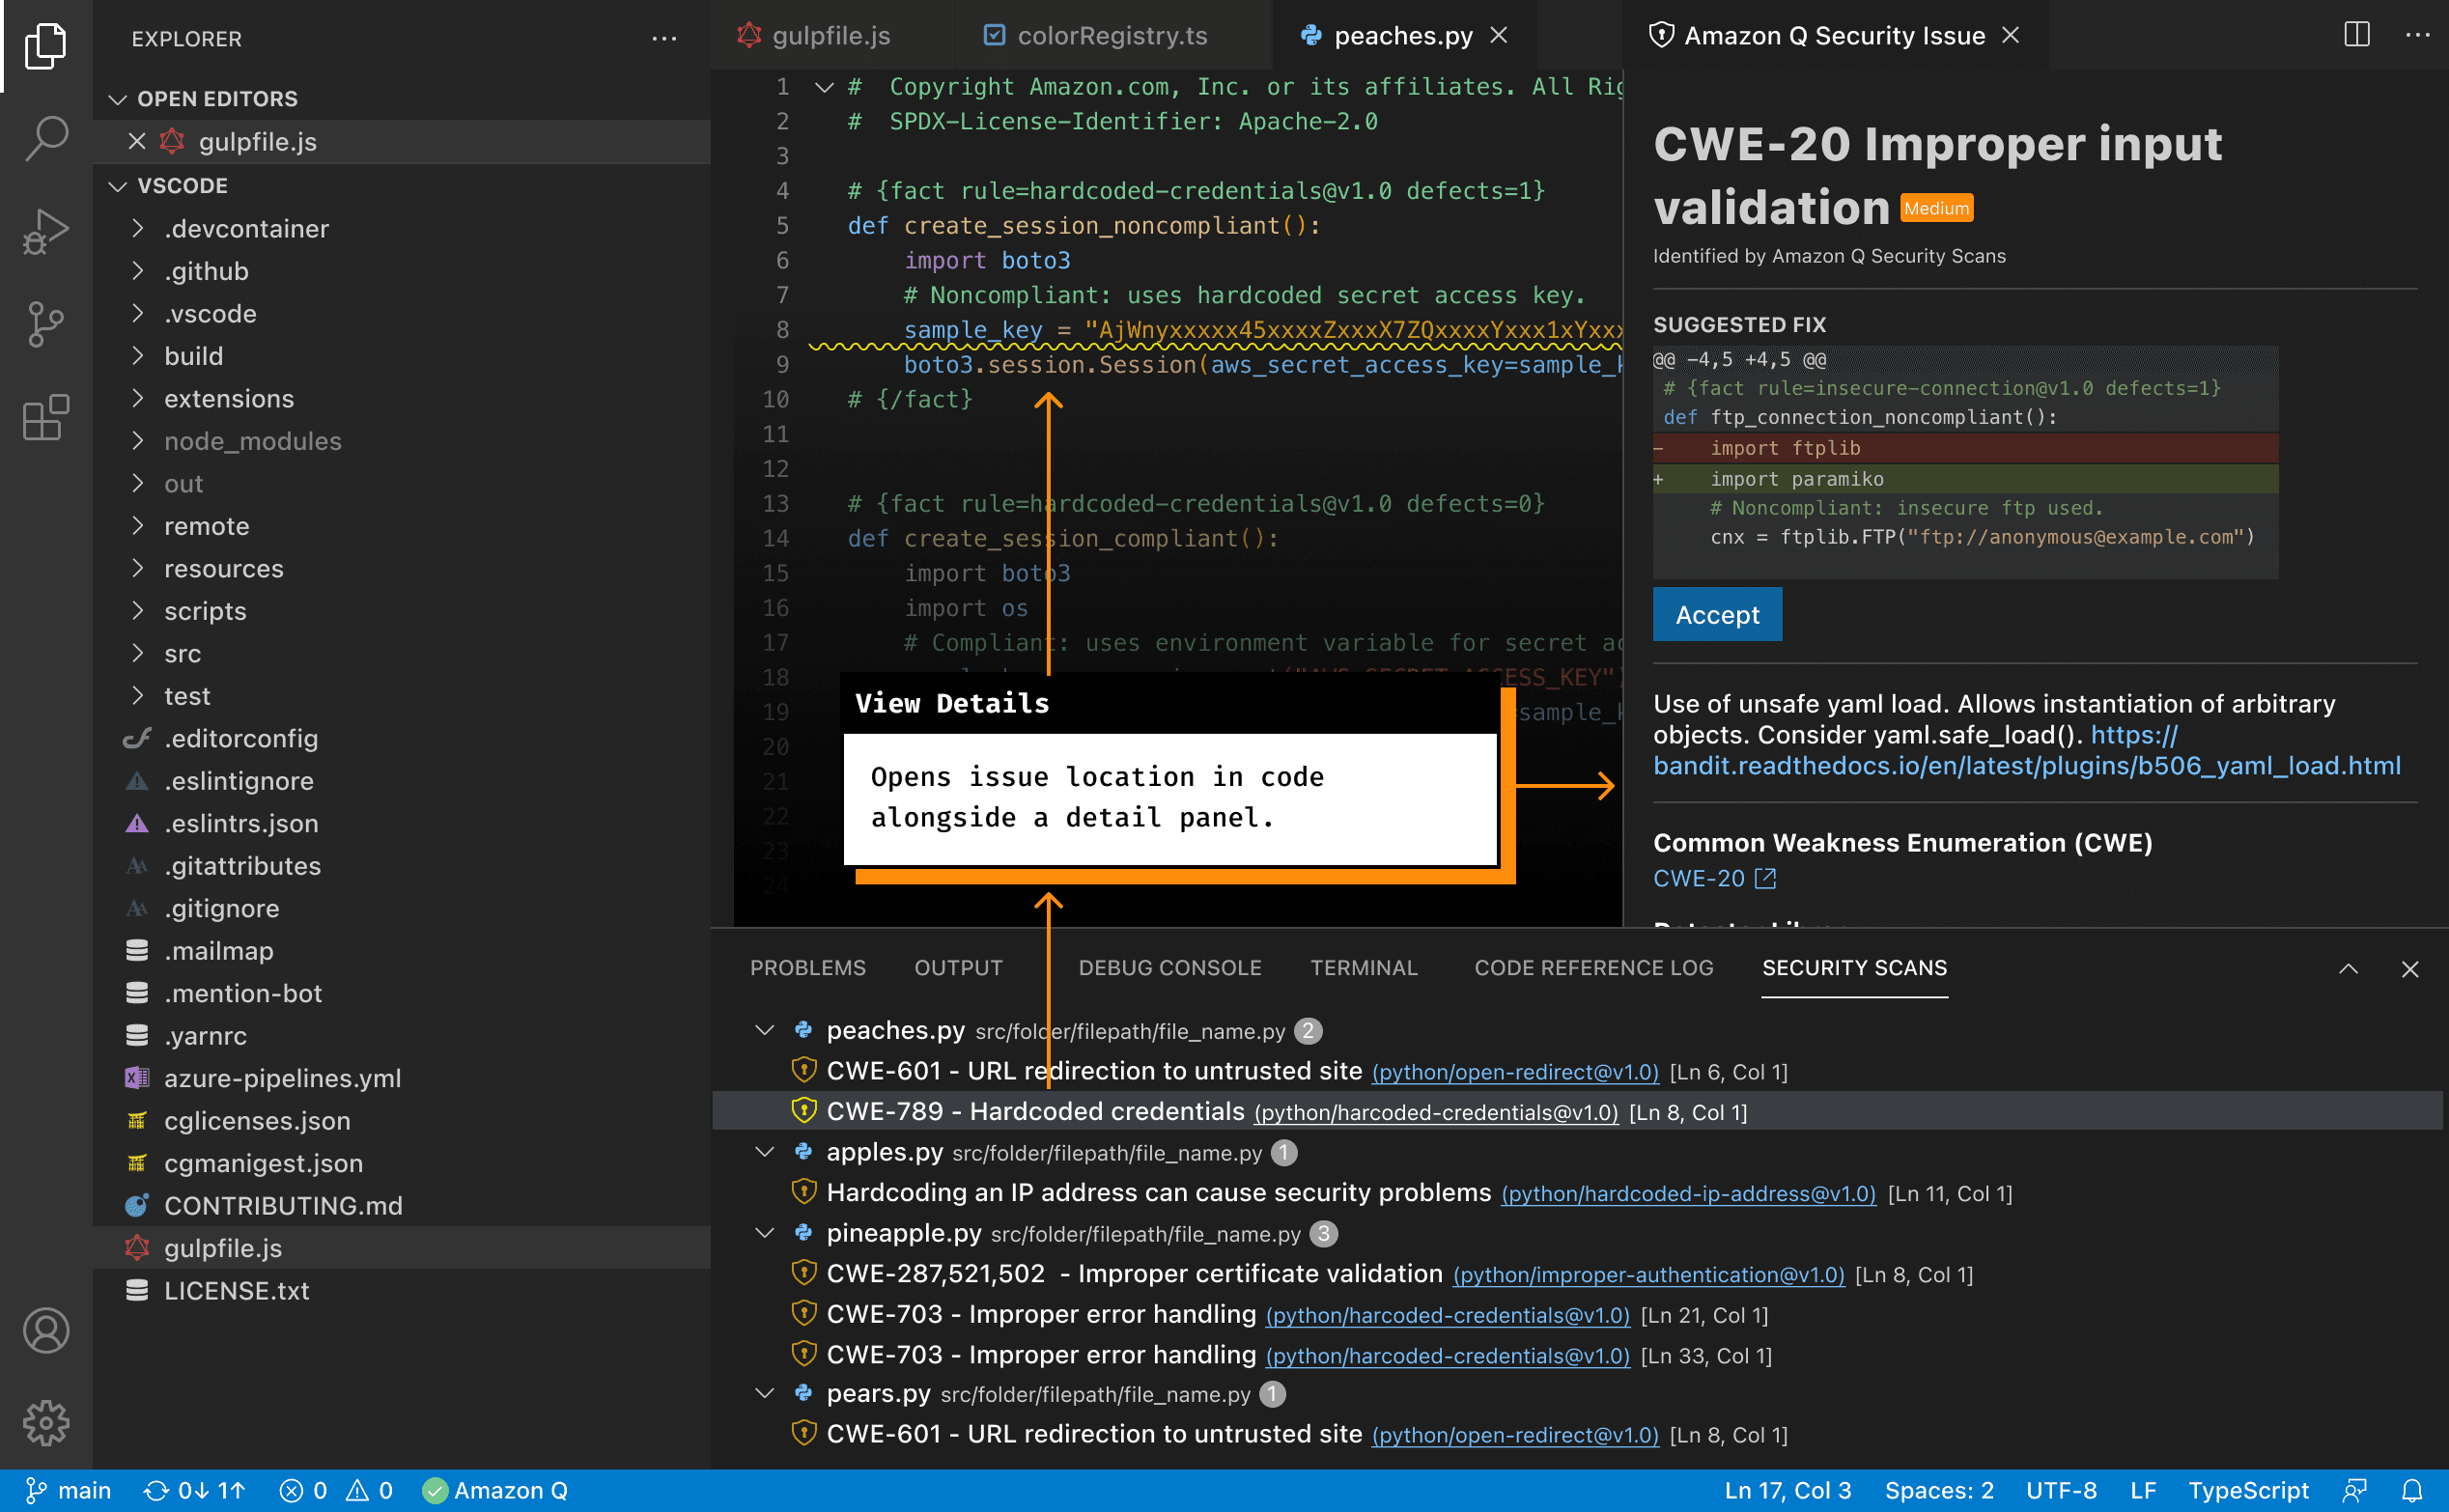Viewport: 2449px width, 1512px height.
Task: Open CWE-20 external link icon
Action: tap(1766, 878)
